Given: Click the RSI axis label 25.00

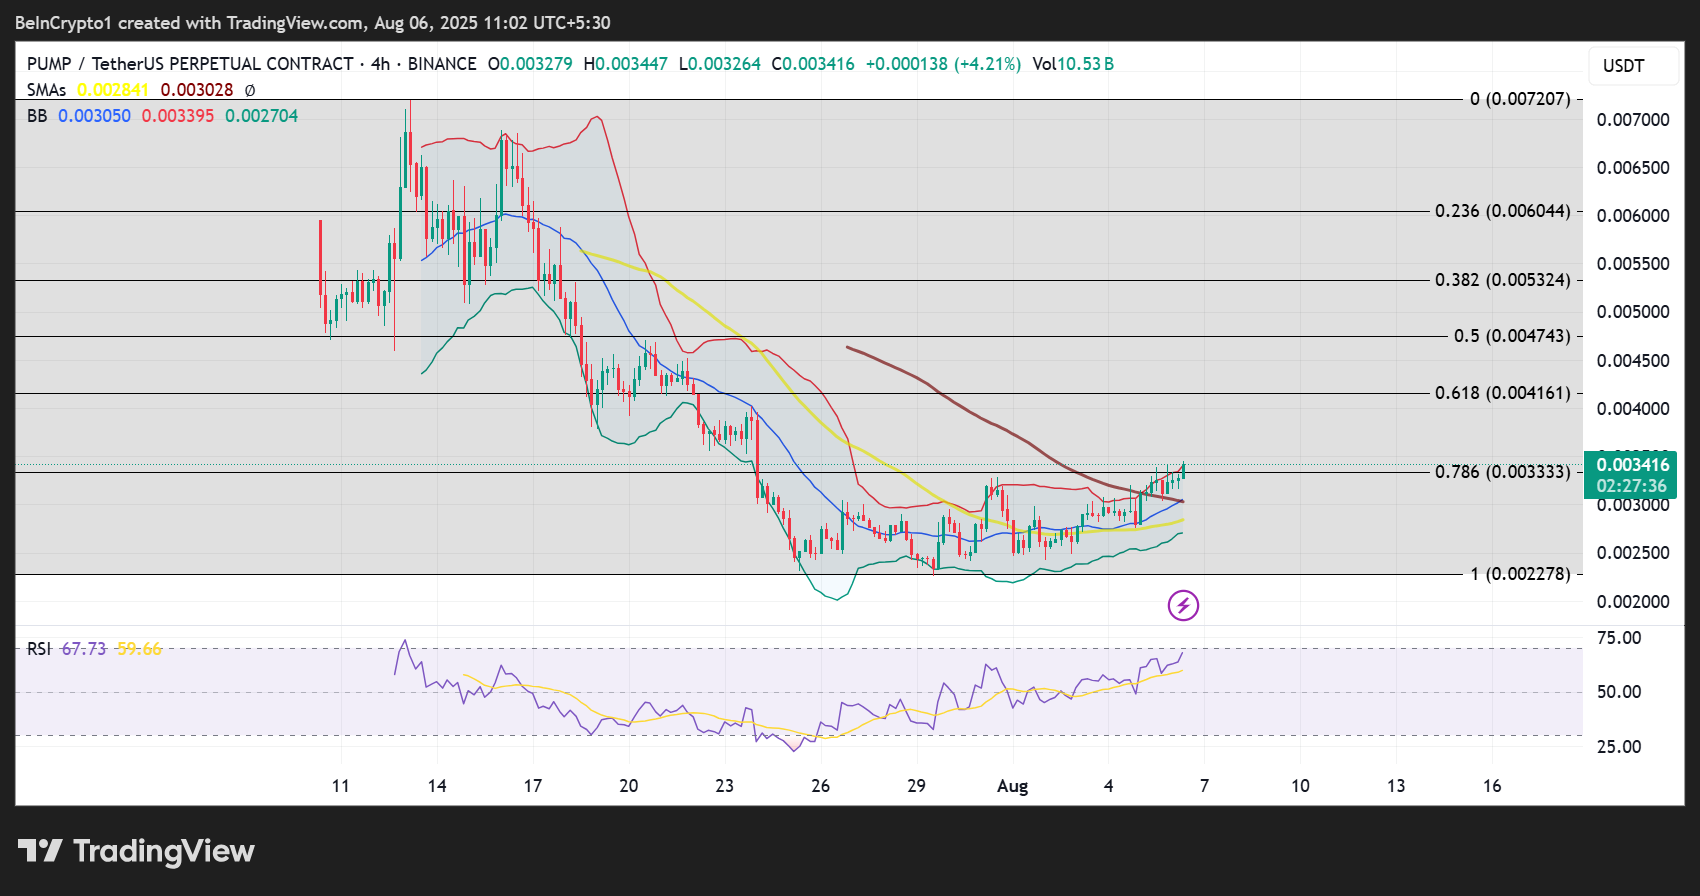Looking at the screenshot, I should 1619,747.
